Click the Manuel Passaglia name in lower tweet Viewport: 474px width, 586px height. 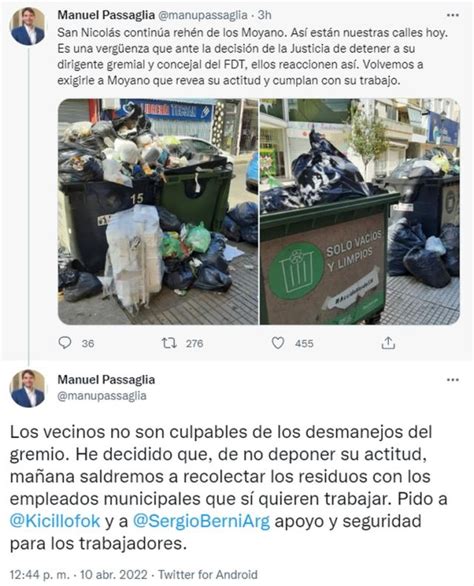106,380
